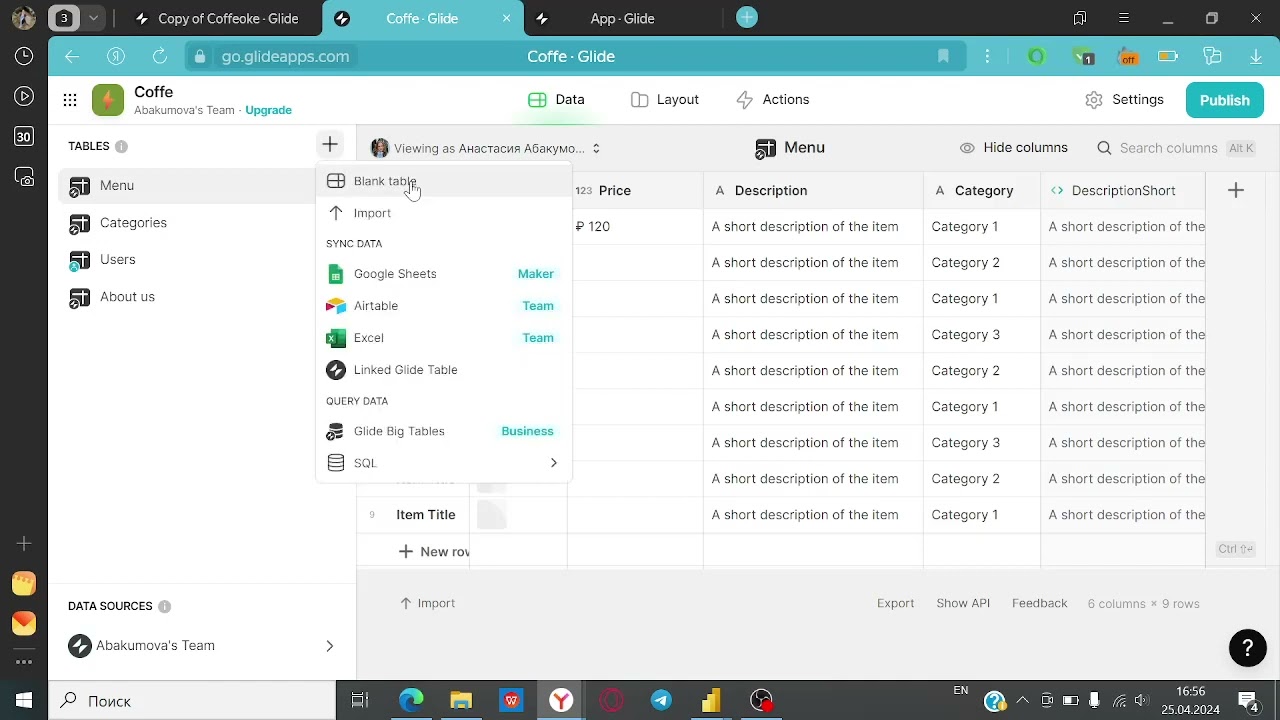
Task: Expand the SQL submenu arrow
Action: (x=553, y=463)
